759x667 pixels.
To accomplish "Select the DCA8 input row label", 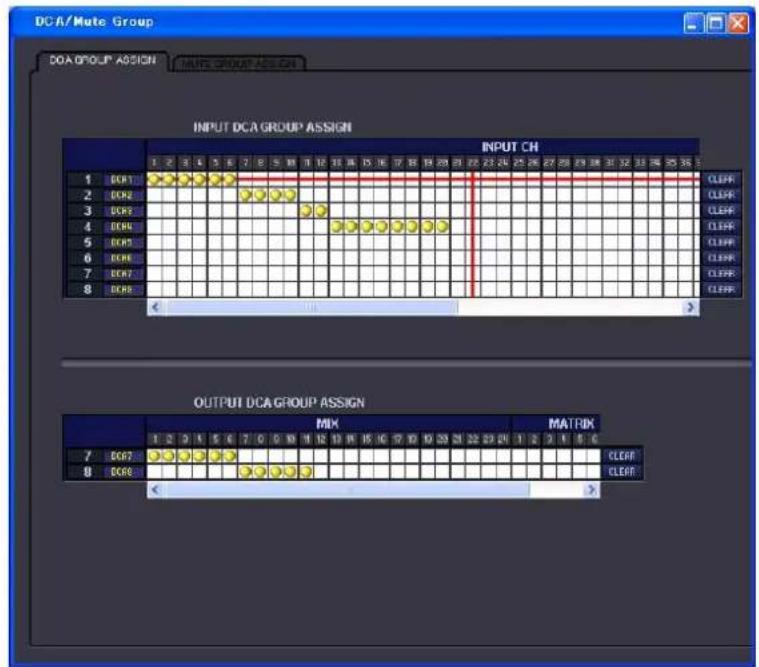I will [122, 289].
